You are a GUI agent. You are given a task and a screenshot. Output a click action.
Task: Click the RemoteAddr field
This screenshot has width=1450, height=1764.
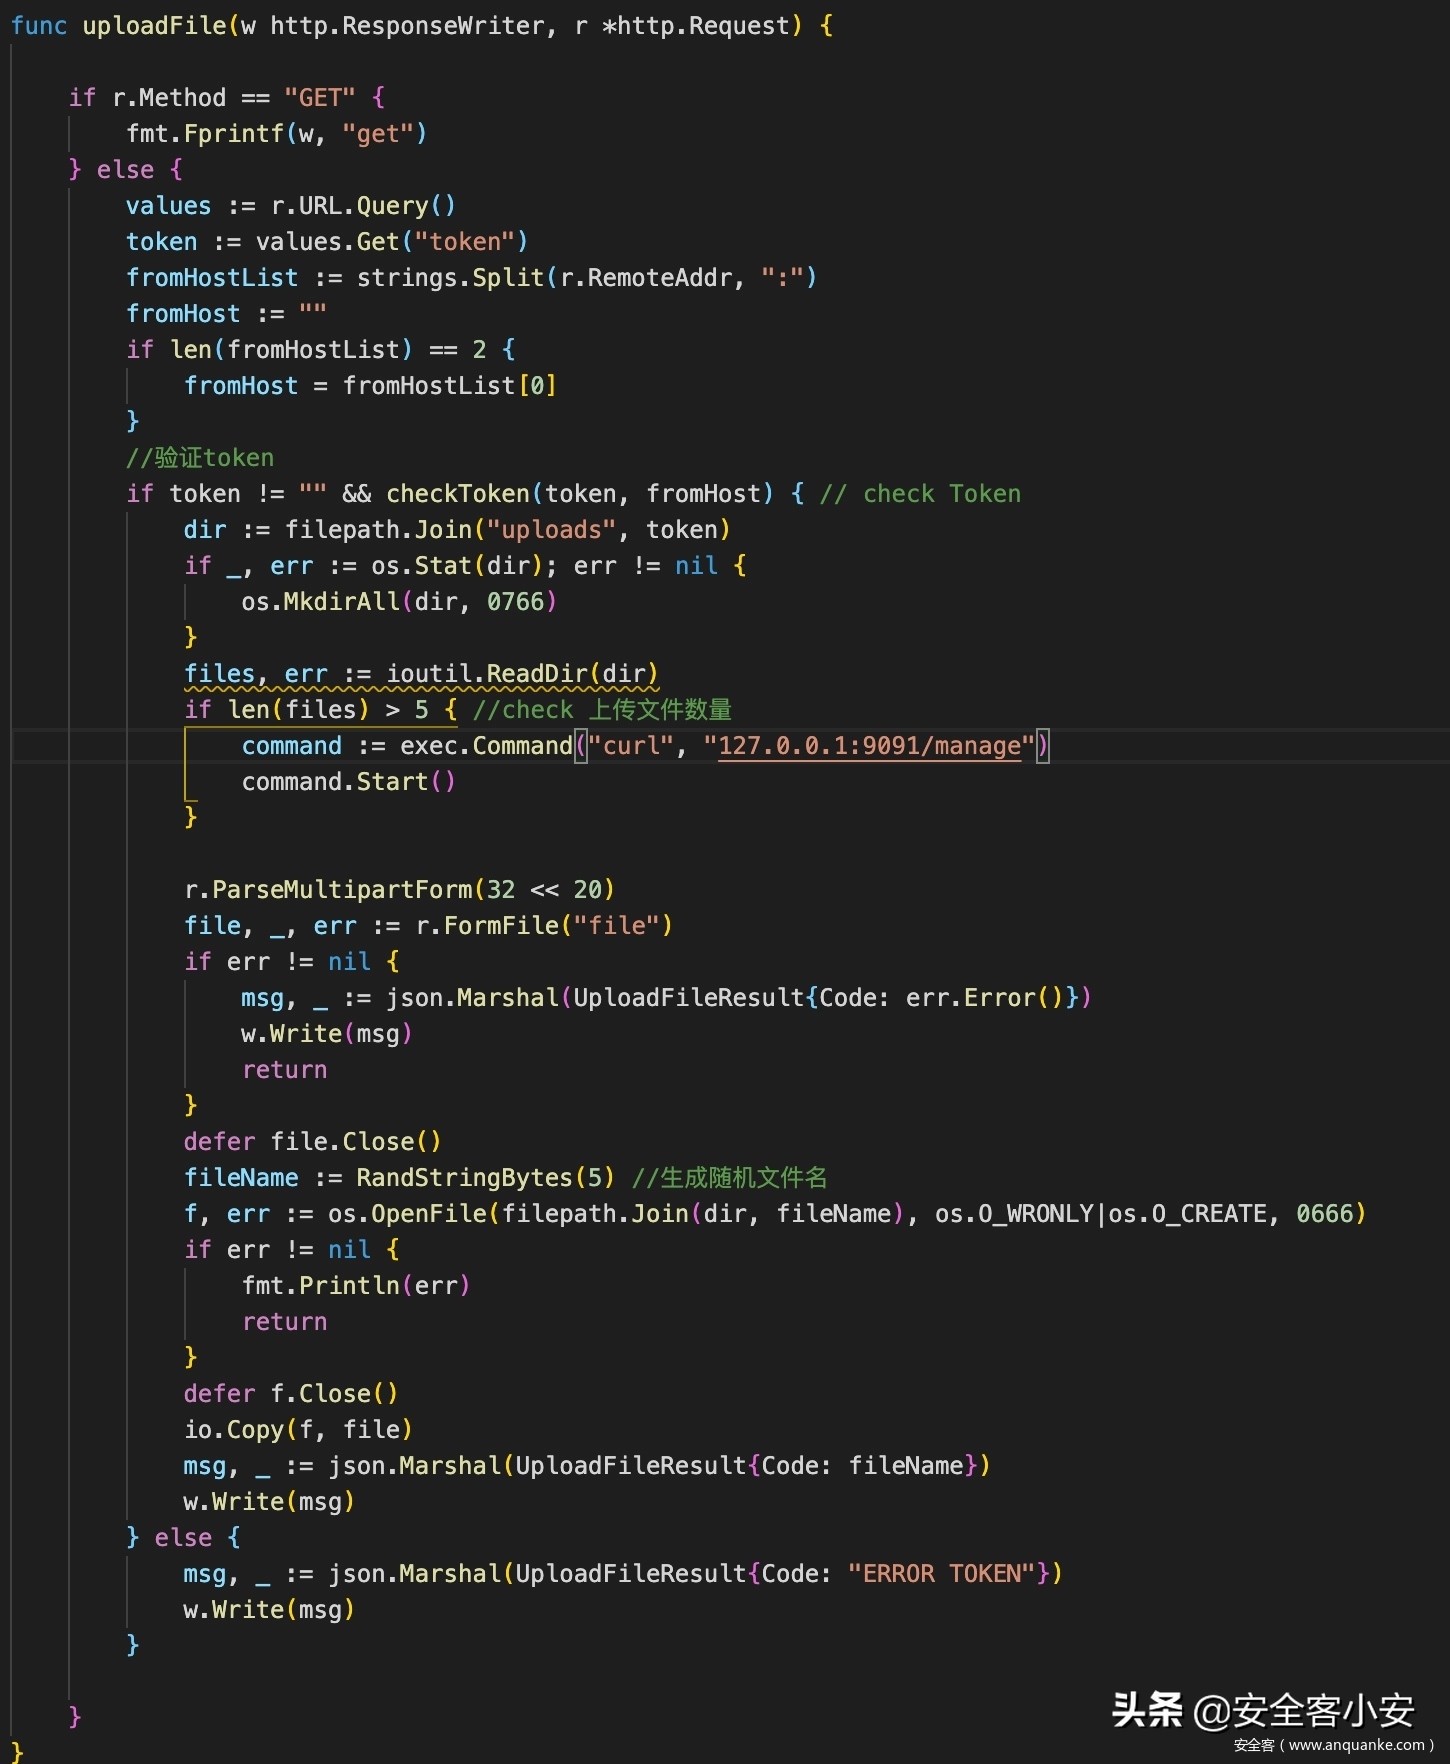[659, 278]
